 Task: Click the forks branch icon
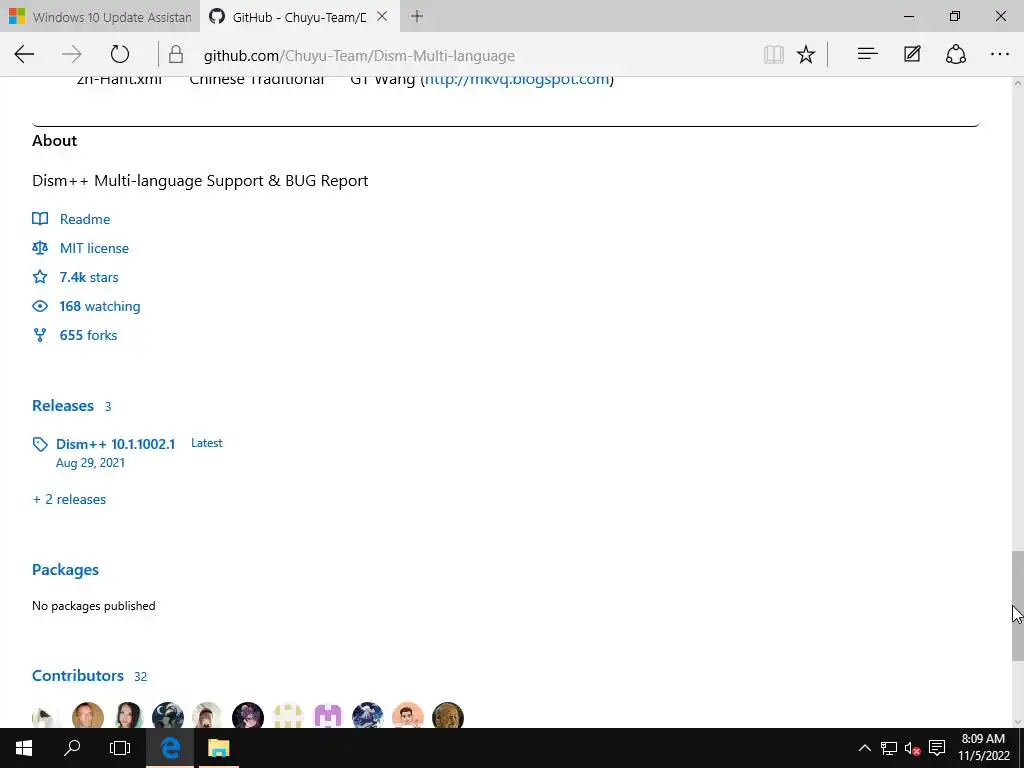(40, 335)
